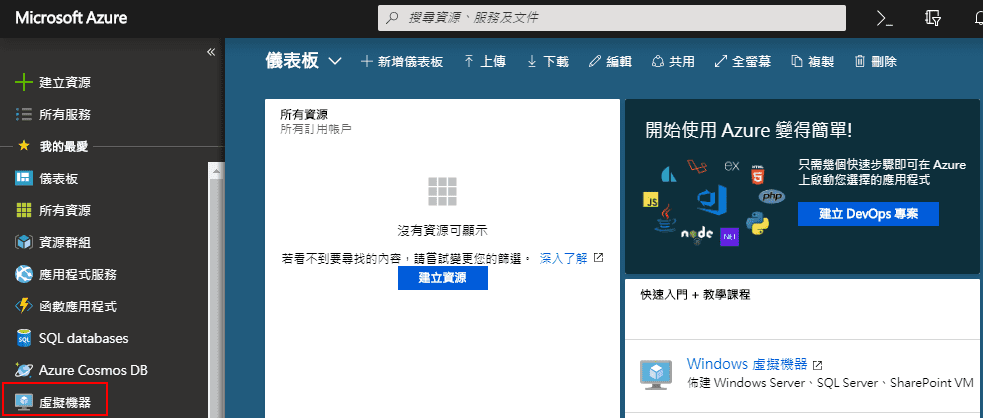This screenshot has width=983, height=418.
Task: Click the PHP logo in the DevOps tile
Action: click(x=772, y=197)
